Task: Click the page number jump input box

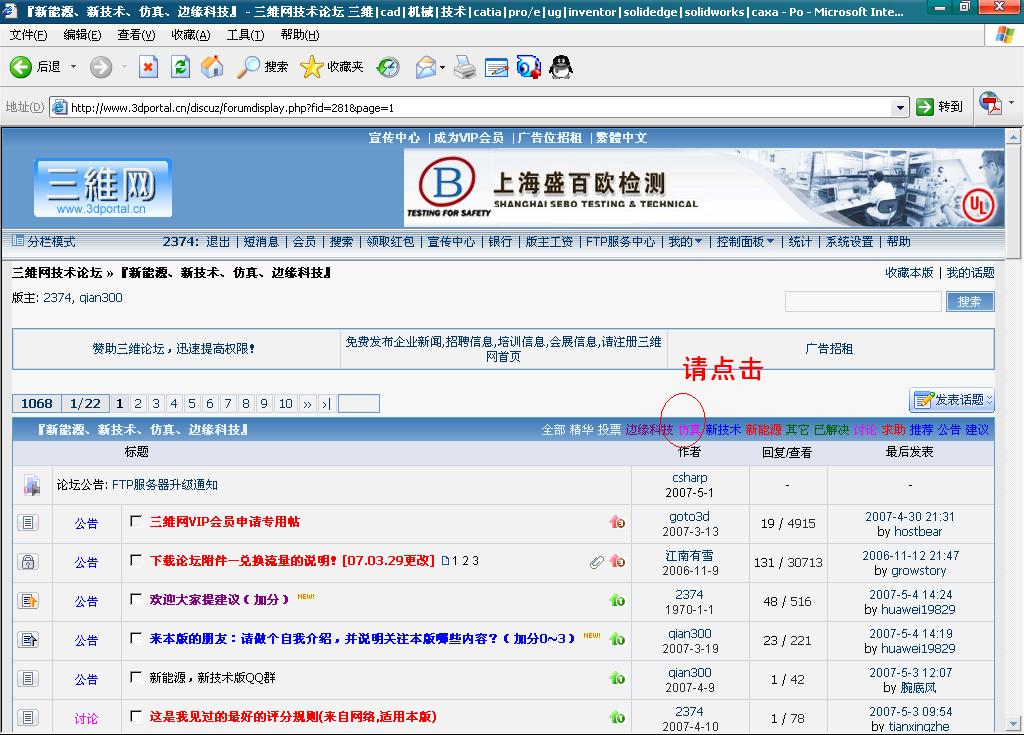Action: coord(359,404)
